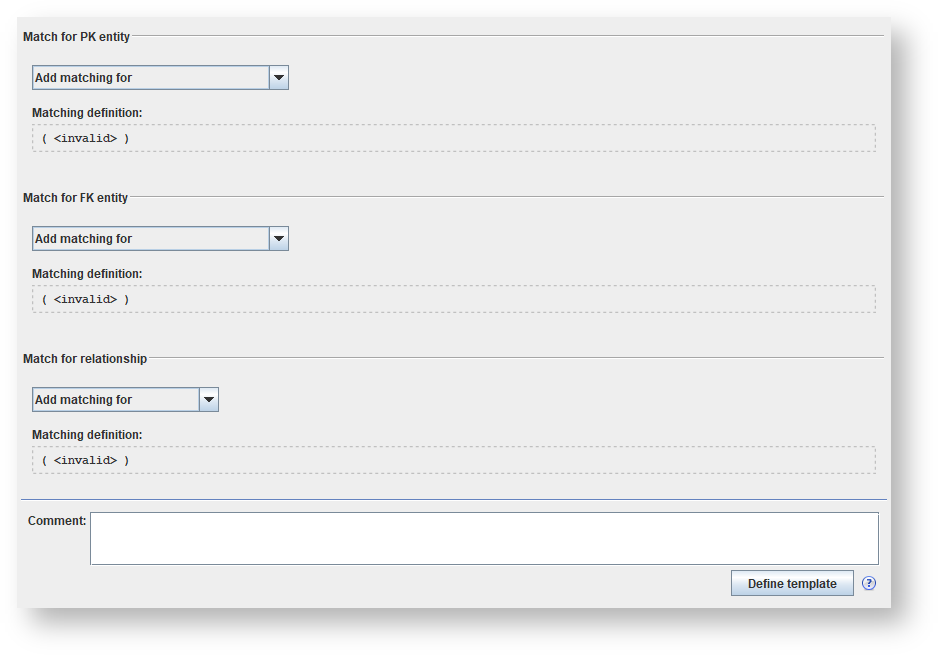Click the separator line above the Comment field
Viewport: 939px width, 656px height.
coord(453,499)
